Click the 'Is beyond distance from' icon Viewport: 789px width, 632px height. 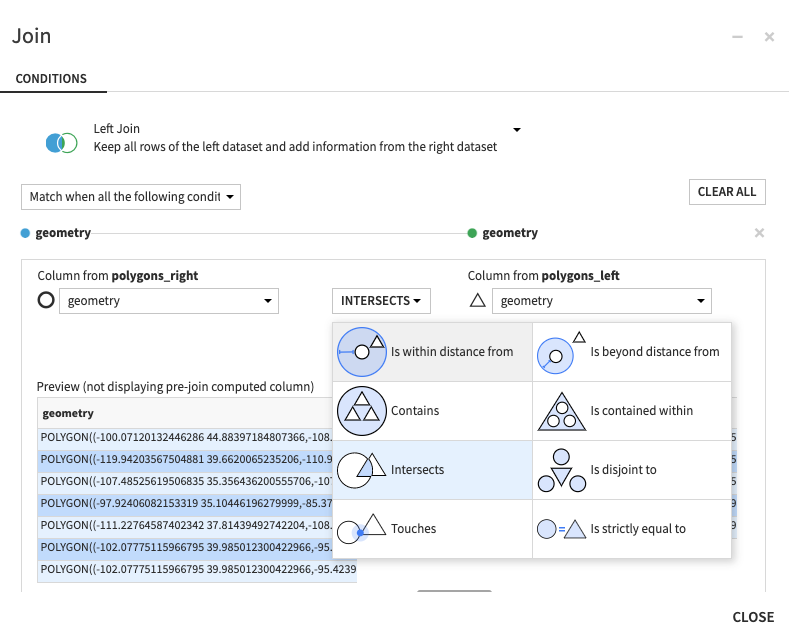(x=561, y=352)
